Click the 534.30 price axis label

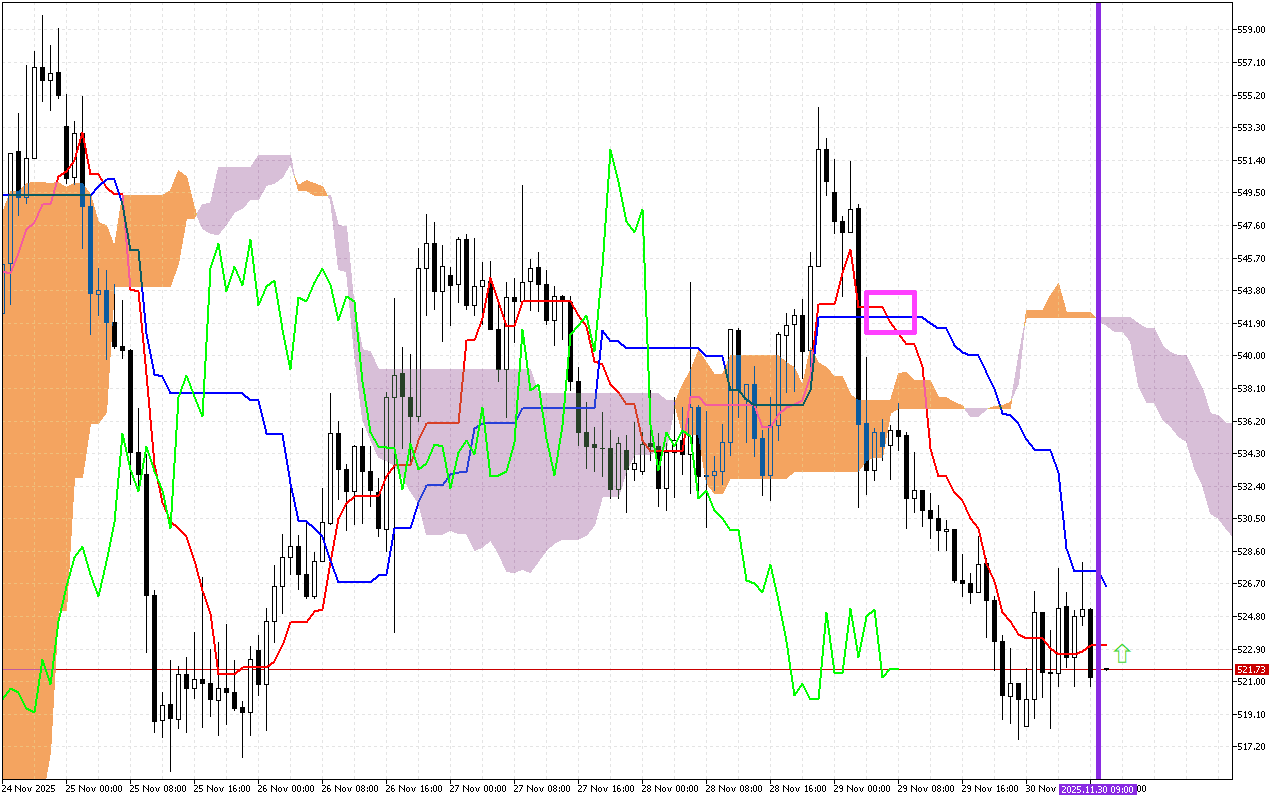(1252, 453)
